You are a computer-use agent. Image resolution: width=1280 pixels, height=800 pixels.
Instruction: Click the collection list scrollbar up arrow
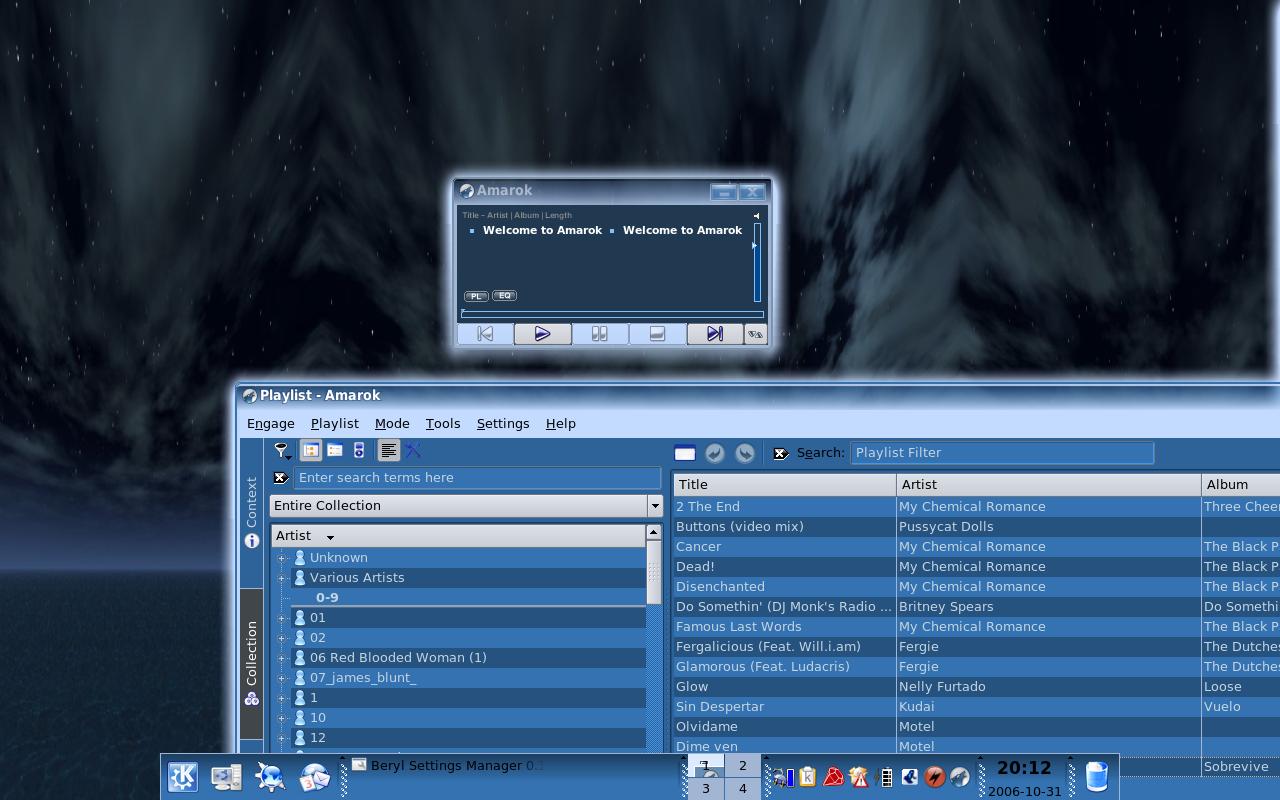point(654,533)
